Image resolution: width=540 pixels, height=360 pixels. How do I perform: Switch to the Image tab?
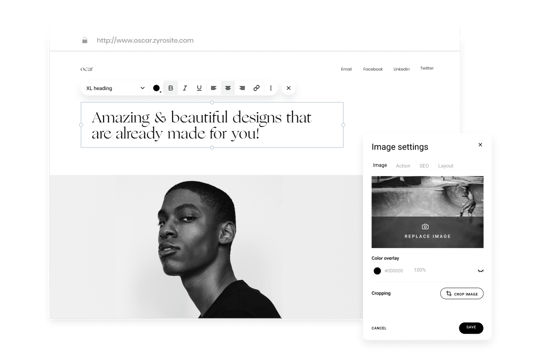[x=380, y=165]
